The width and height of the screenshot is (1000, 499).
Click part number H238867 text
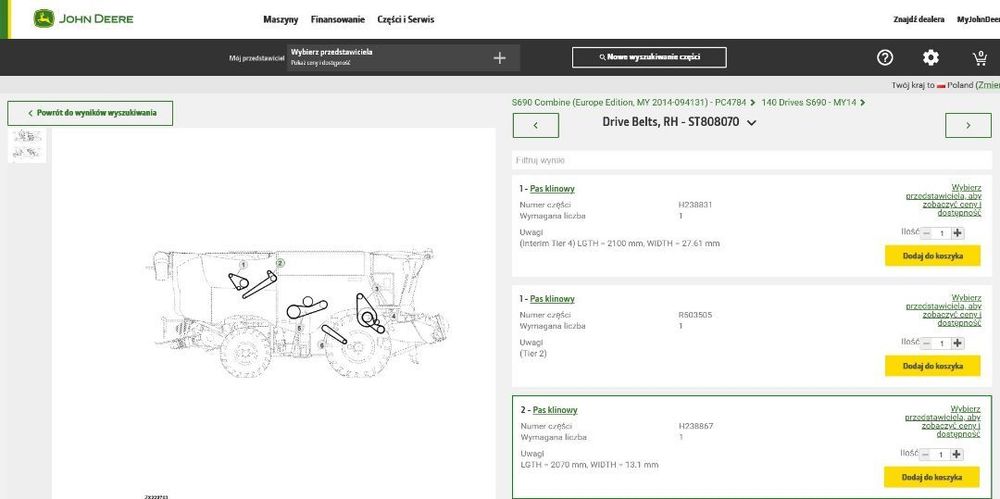[696, 426]
